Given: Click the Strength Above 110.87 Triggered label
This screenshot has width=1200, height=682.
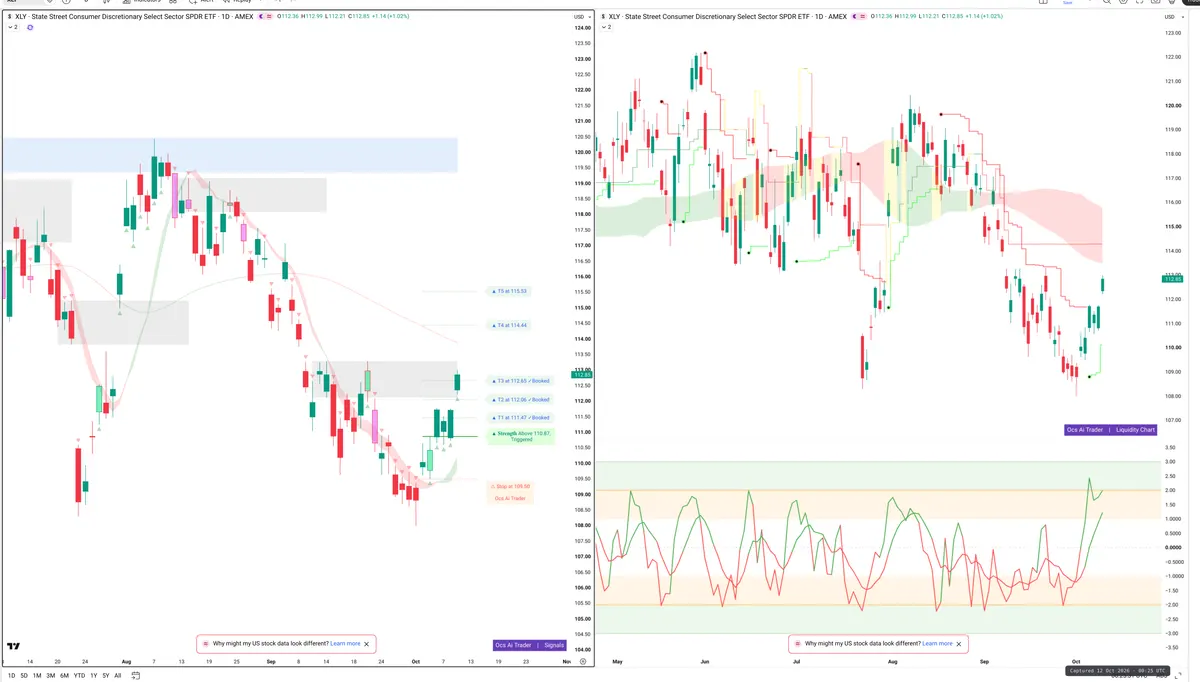Looking at the screenshot, I should [x=520, y=436].
